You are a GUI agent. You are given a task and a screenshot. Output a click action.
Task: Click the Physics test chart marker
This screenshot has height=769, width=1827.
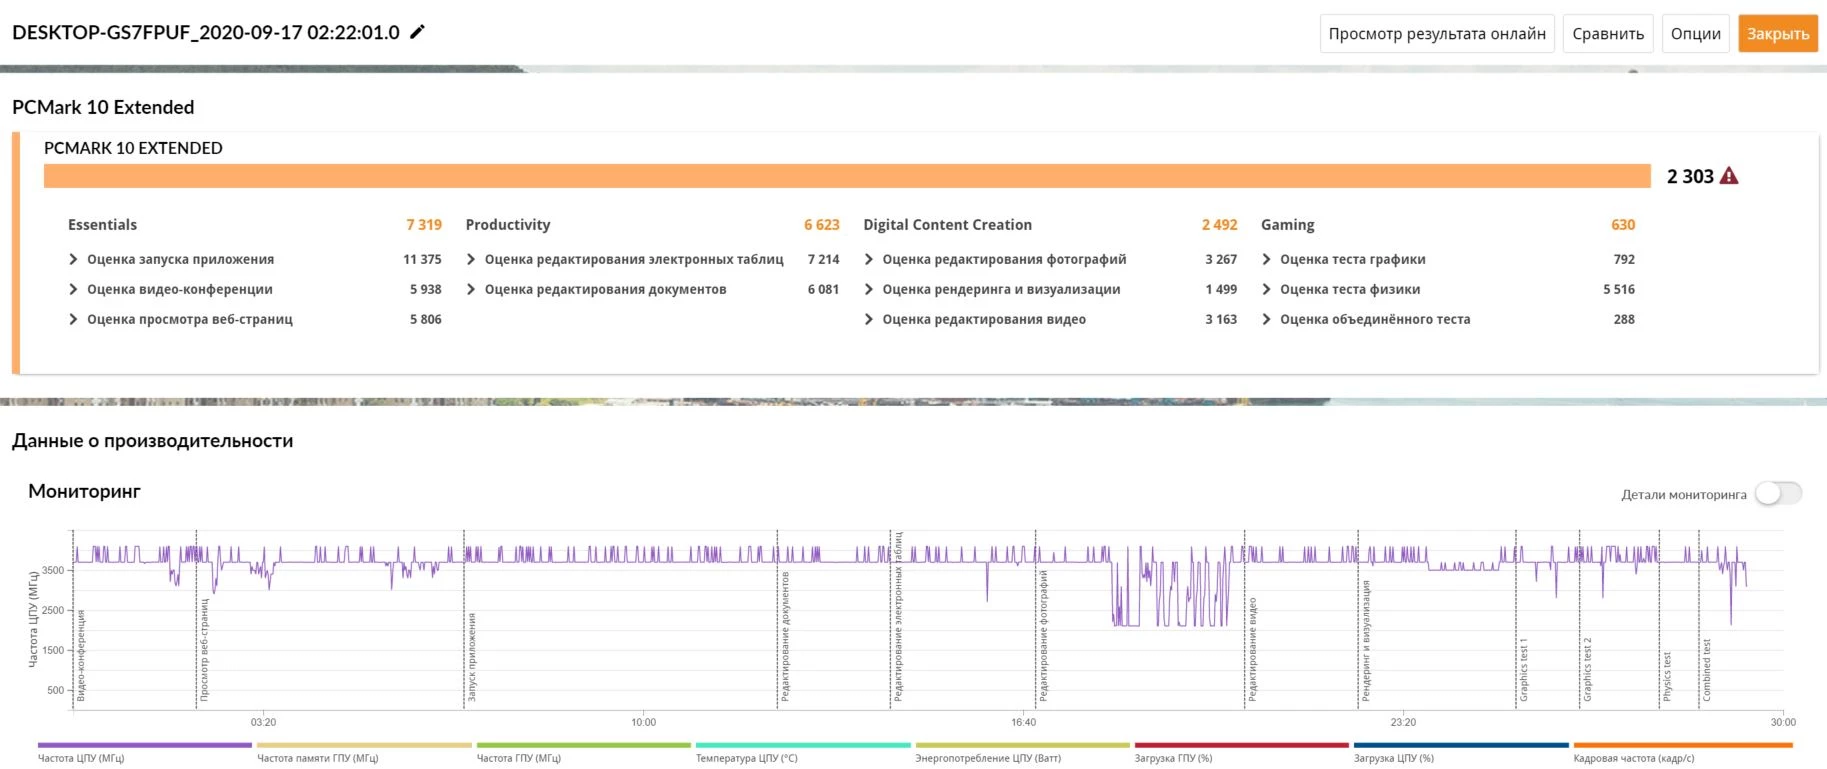click(x=1667, y=676)
